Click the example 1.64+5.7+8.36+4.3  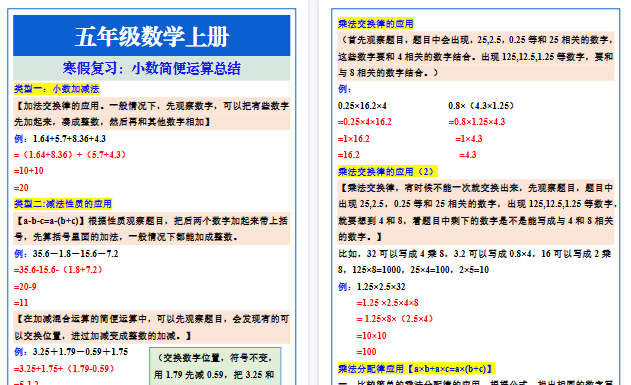[69, 139]
